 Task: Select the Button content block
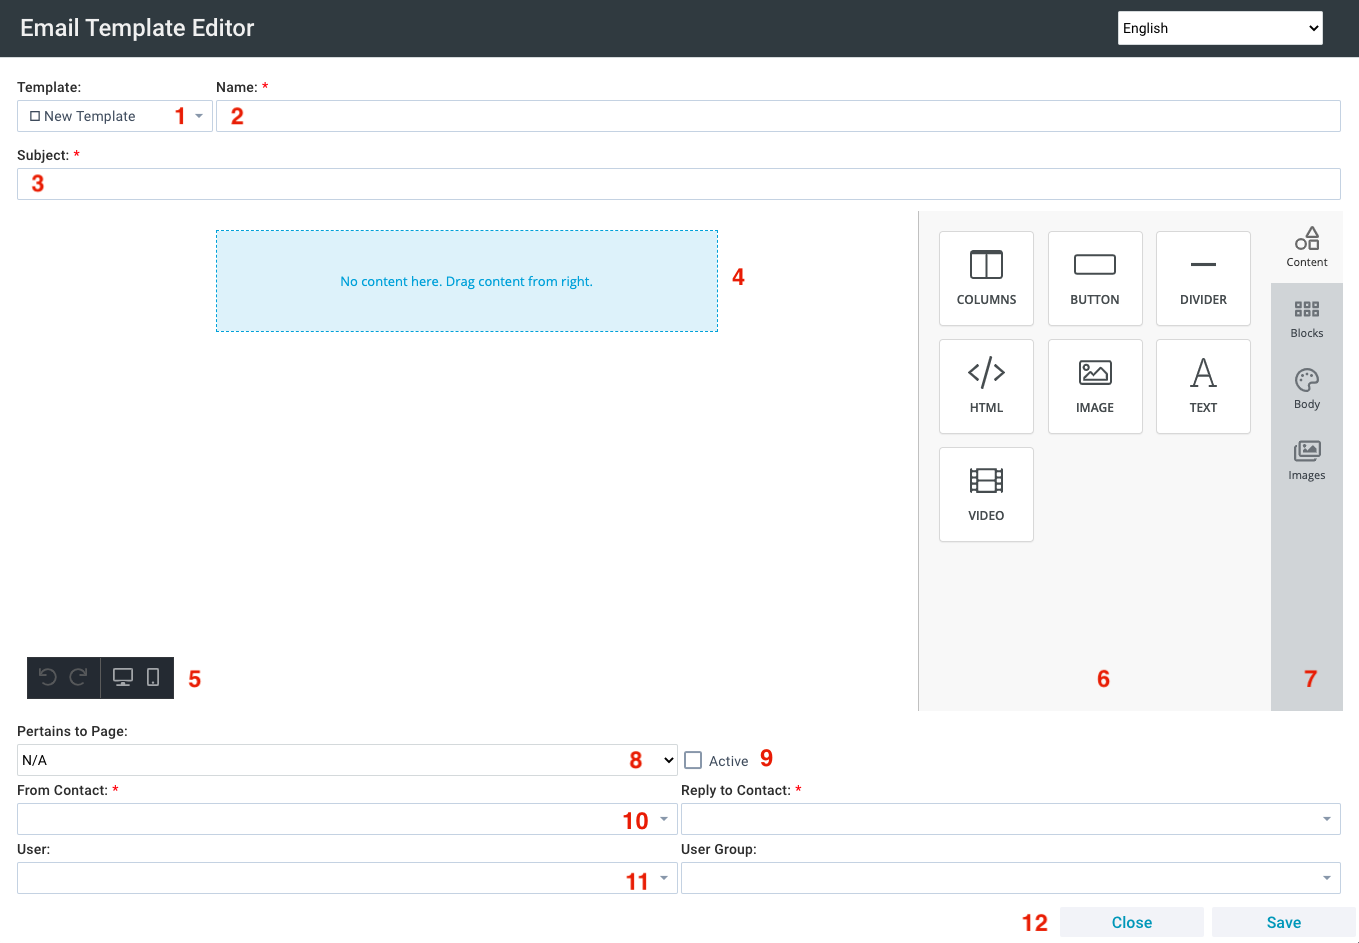tap(1094, 278)
